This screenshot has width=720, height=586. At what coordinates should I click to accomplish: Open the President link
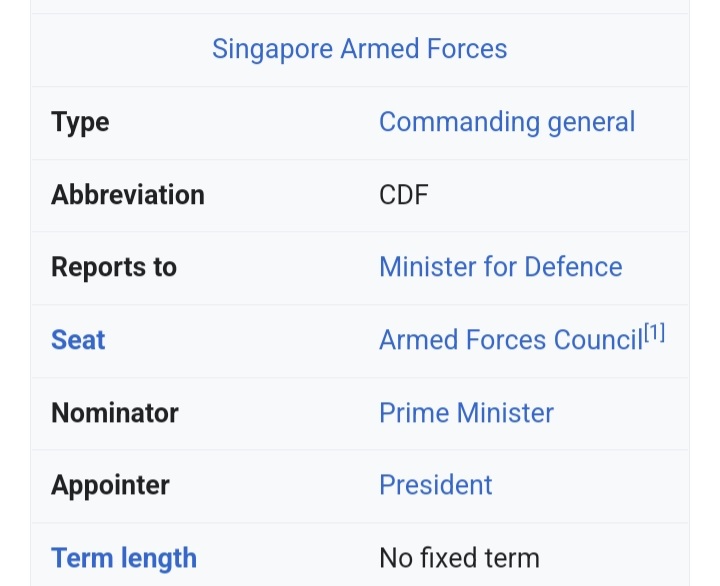point(436,485)
